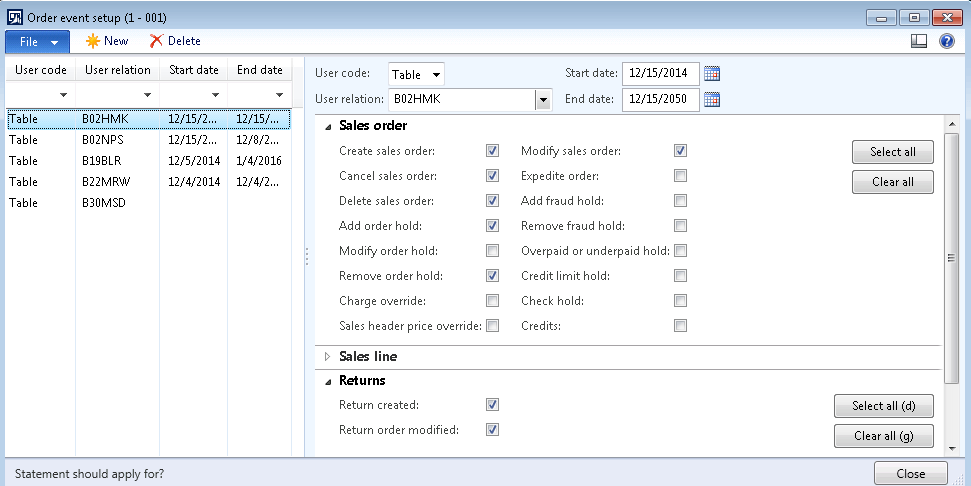Click the red Delete X icon
This screenshot has height=486, width=971.
click(156, 41)
